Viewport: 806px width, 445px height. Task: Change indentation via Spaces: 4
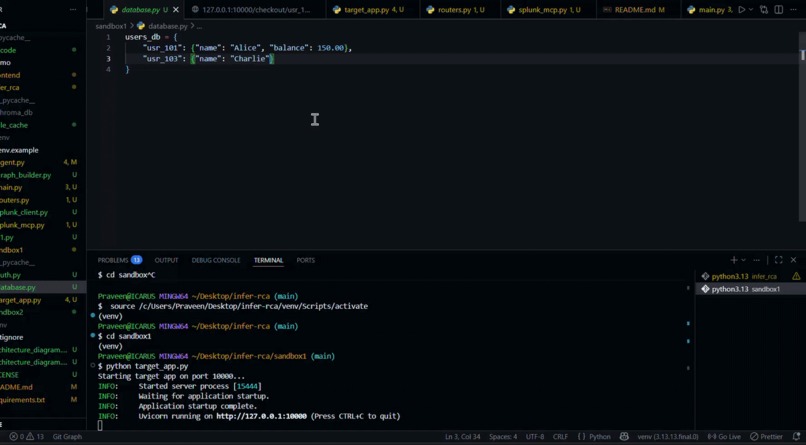(503, 436)
